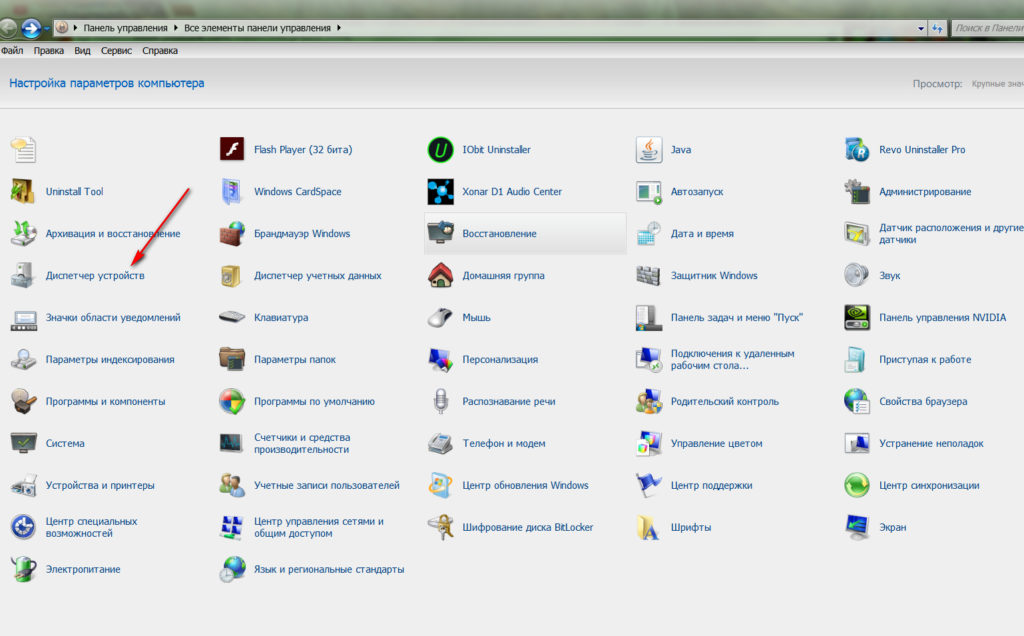
Task: Open the Звук speaker icon
Action: 857,276
